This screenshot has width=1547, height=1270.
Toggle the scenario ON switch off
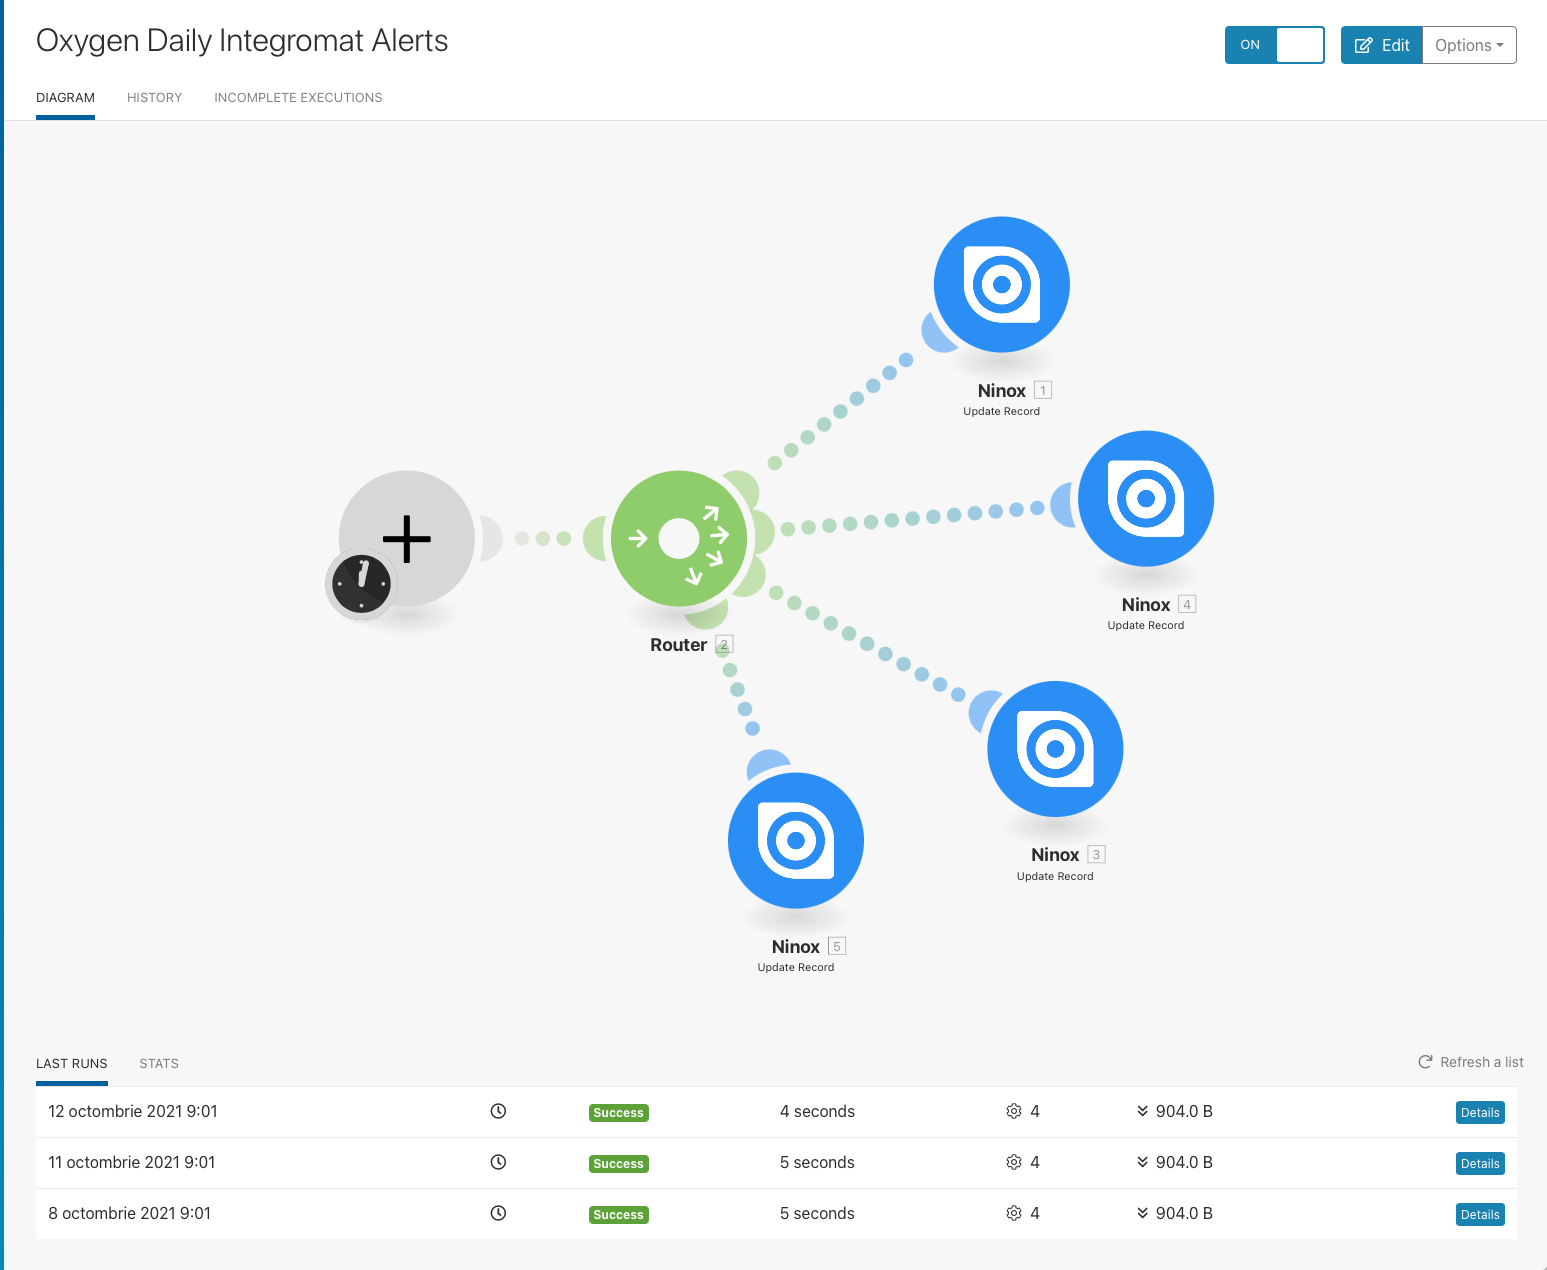1275,45
